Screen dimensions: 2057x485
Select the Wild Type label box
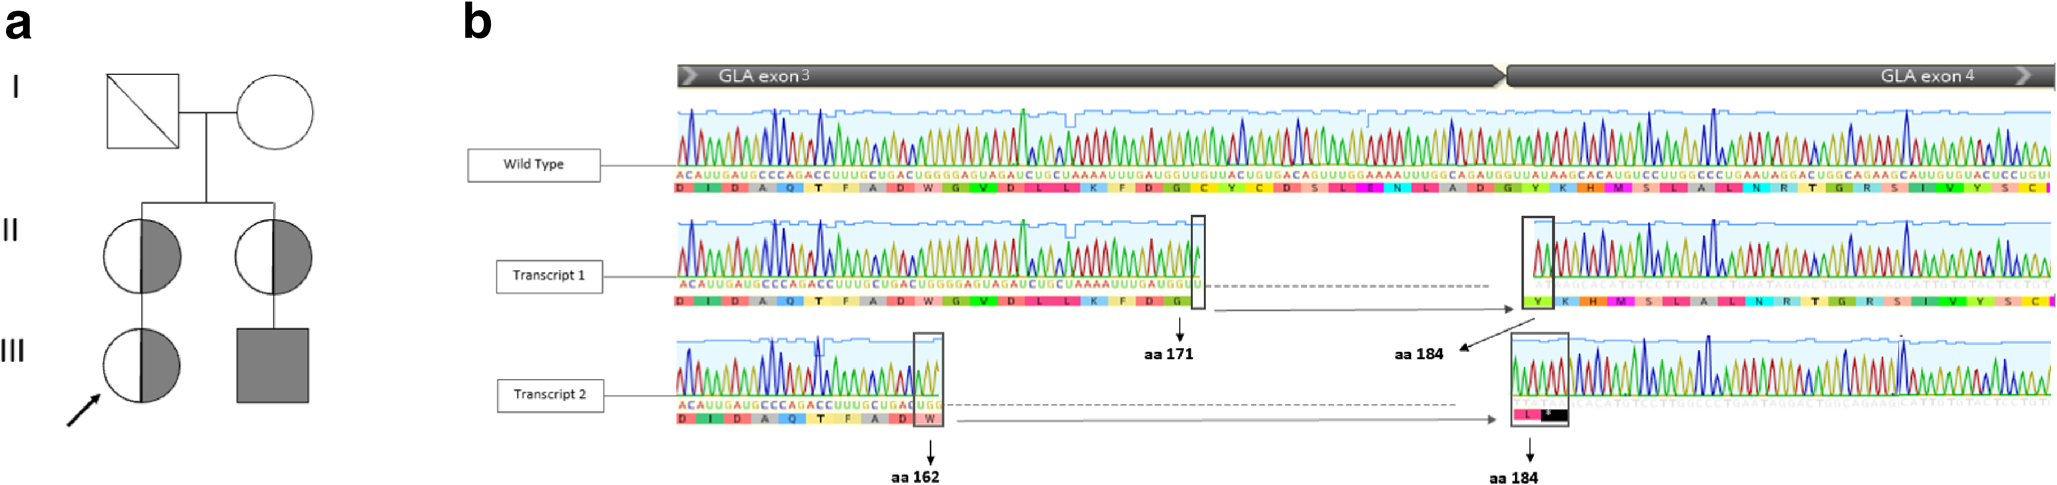coord(534,165)
